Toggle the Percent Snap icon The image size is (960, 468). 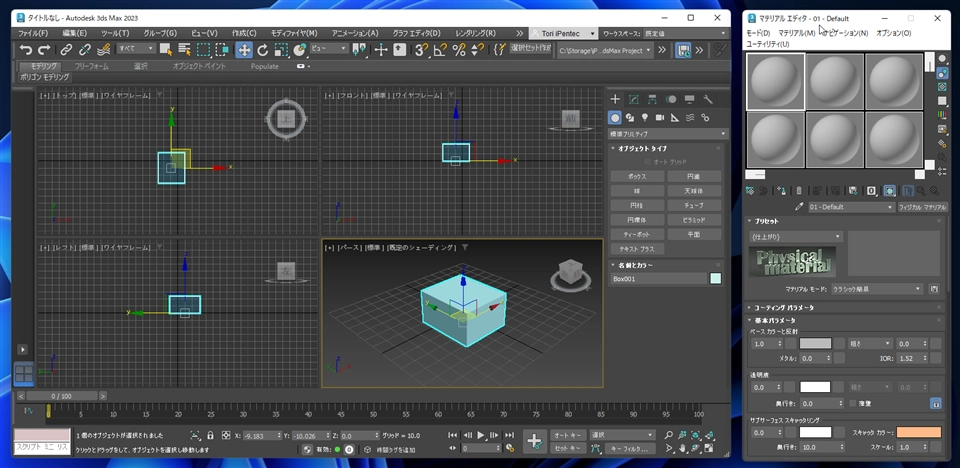[x=459, y=50]
